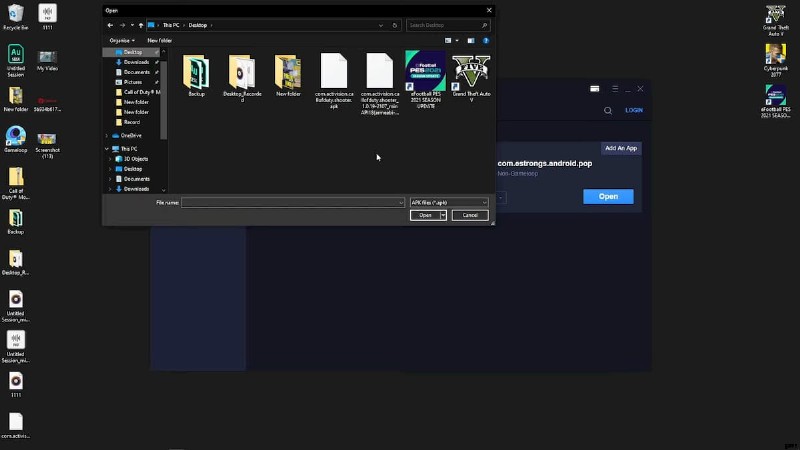Click the File name input field
This screenshot has width=800, height=450.
tap(292, 203)
